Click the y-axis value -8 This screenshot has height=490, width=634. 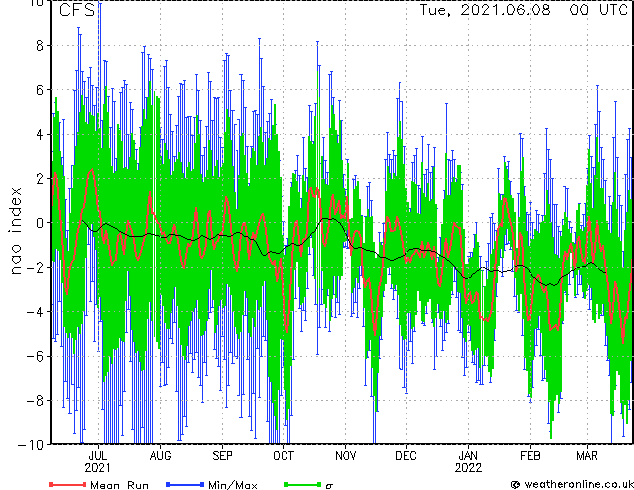(35, 401)
